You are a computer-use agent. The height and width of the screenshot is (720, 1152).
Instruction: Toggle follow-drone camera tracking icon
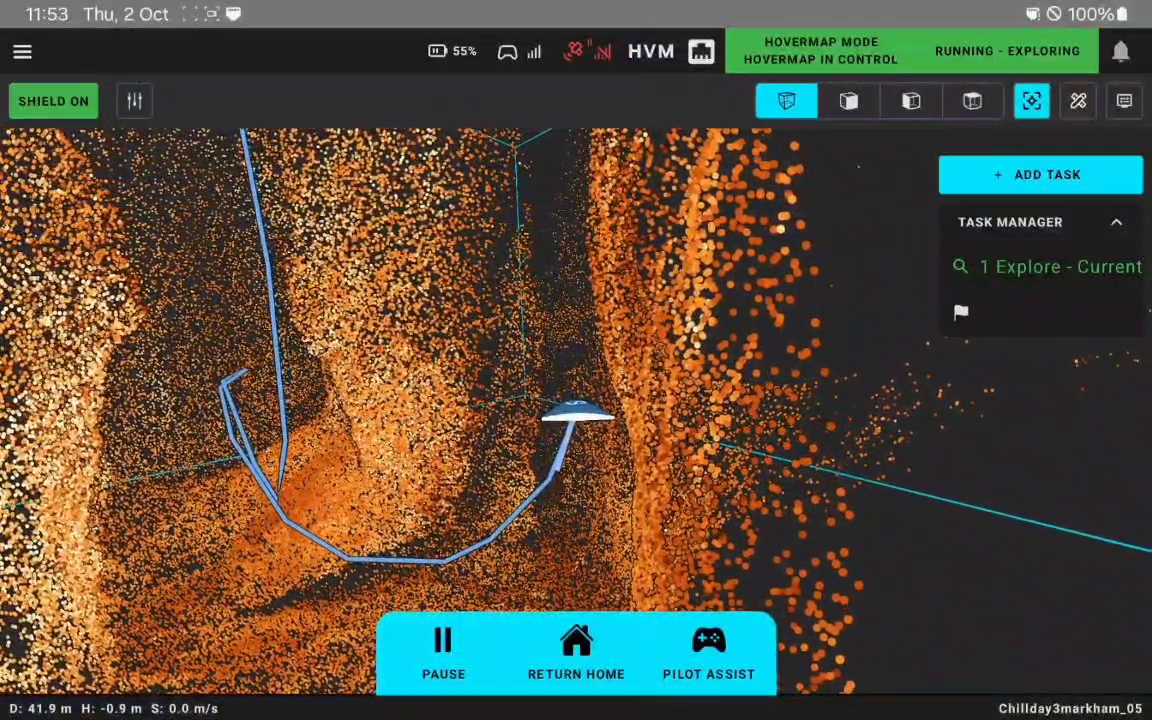pos(1031,101)
